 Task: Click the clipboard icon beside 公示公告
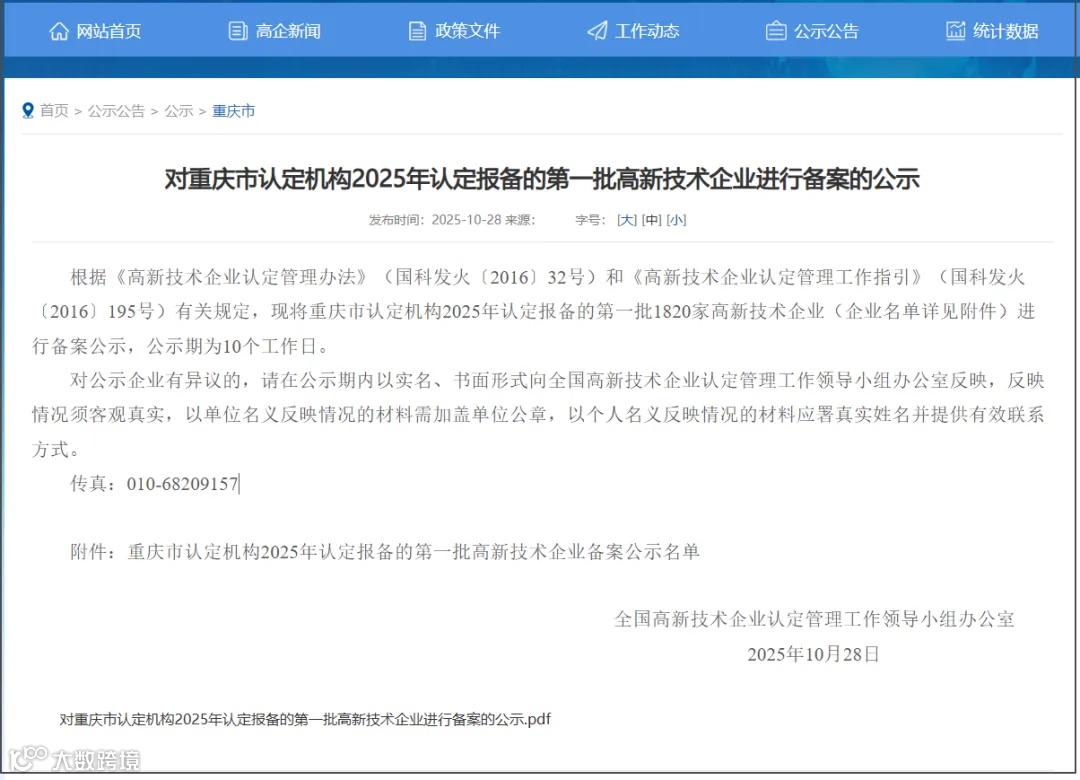(x=775, y=30)
